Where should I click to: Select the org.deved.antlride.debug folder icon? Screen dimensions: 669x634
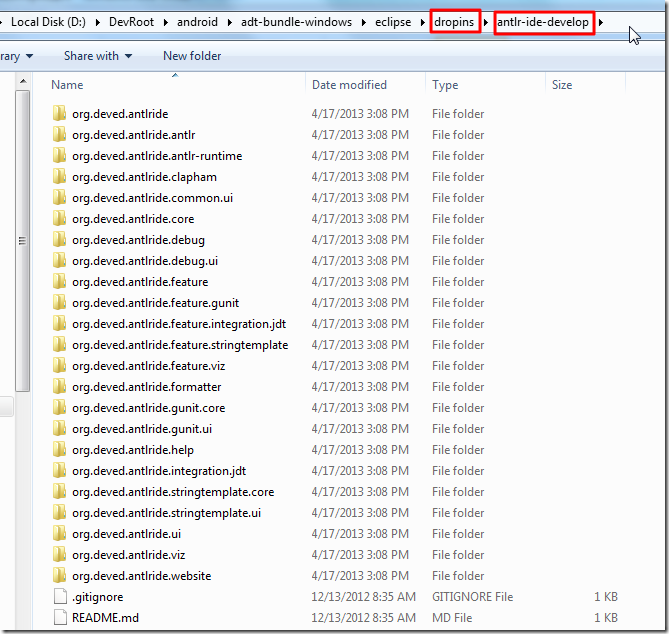pyautogui.click(x=59, y=239)
